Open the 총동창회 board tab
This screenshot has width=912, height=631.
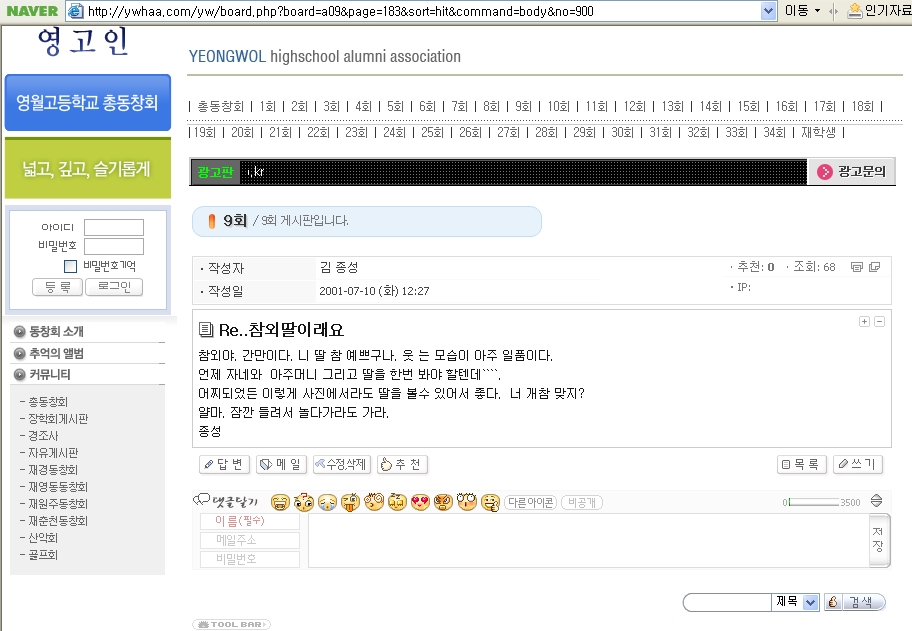coord(220,106)
